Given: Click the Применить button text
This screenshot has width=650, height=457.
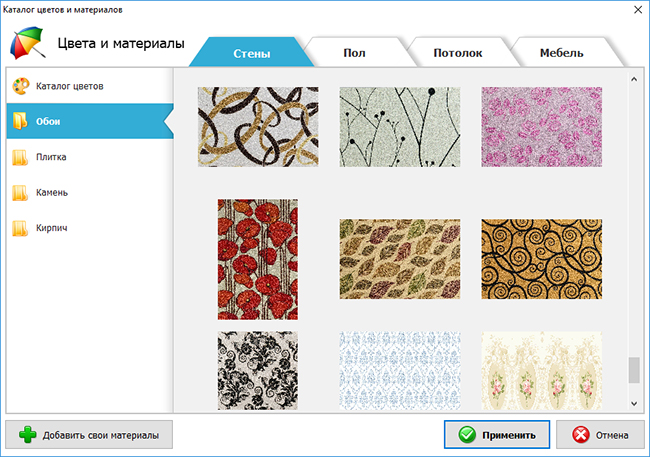Looking at the screenshot, I should point(509,435).
